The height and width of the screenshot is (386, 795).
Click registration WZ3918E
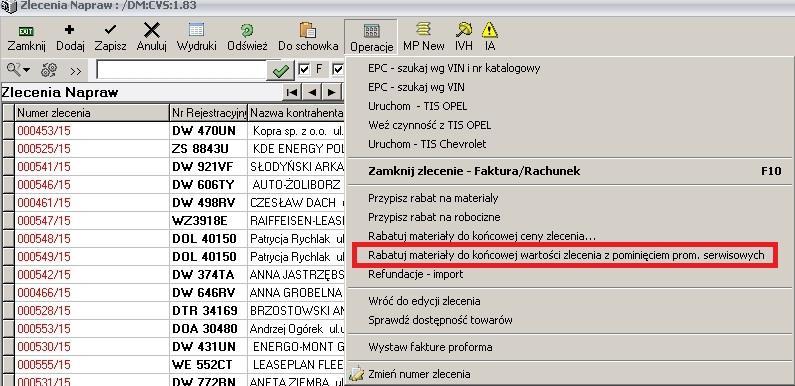coord(200,221)
